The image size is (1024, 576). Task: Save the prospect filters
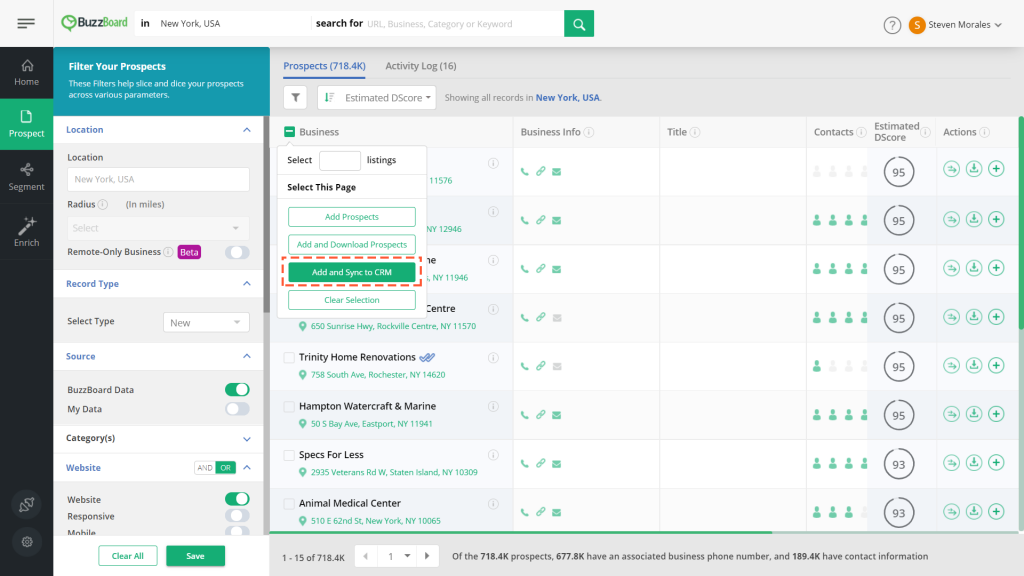point(195,556)
